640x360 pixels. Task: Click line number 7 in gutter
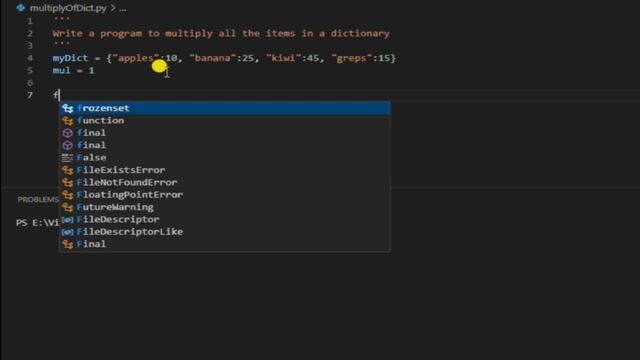coord(30,95)
